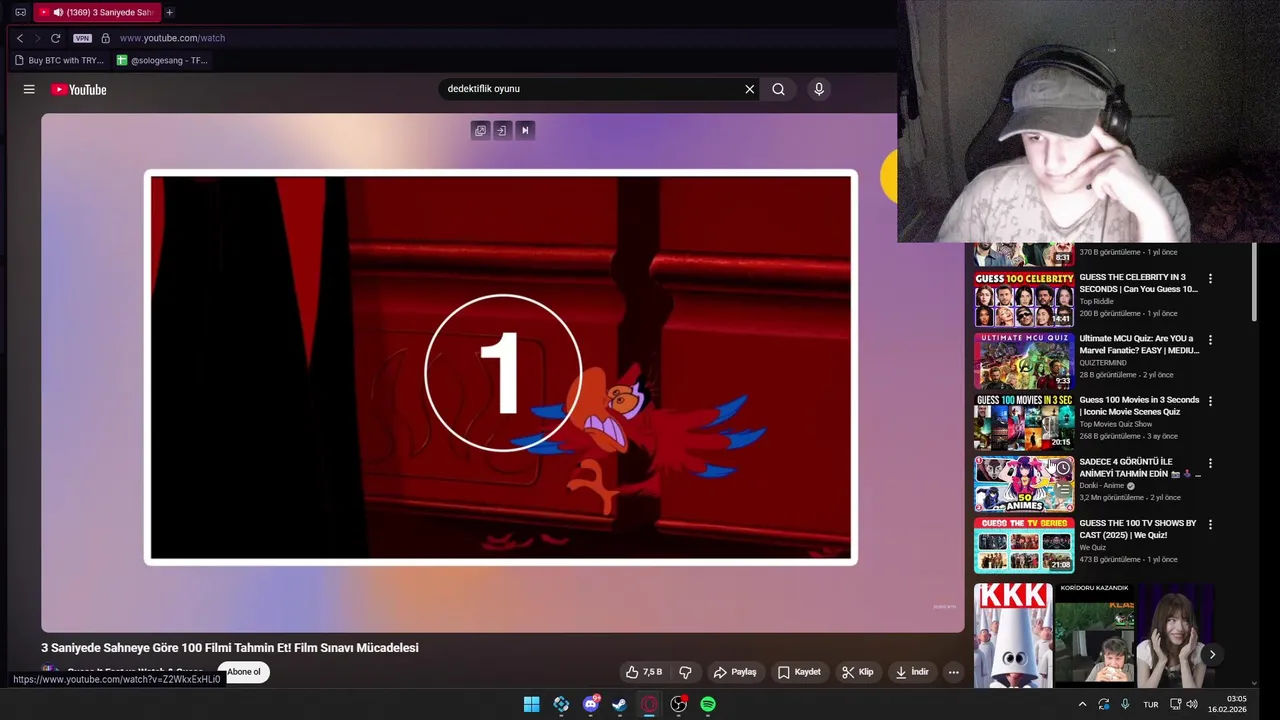Open 'GUESS THE 100 TV SHOWS BY CAST' thumbnail
1280x720 pixels.
[1024, 545]
